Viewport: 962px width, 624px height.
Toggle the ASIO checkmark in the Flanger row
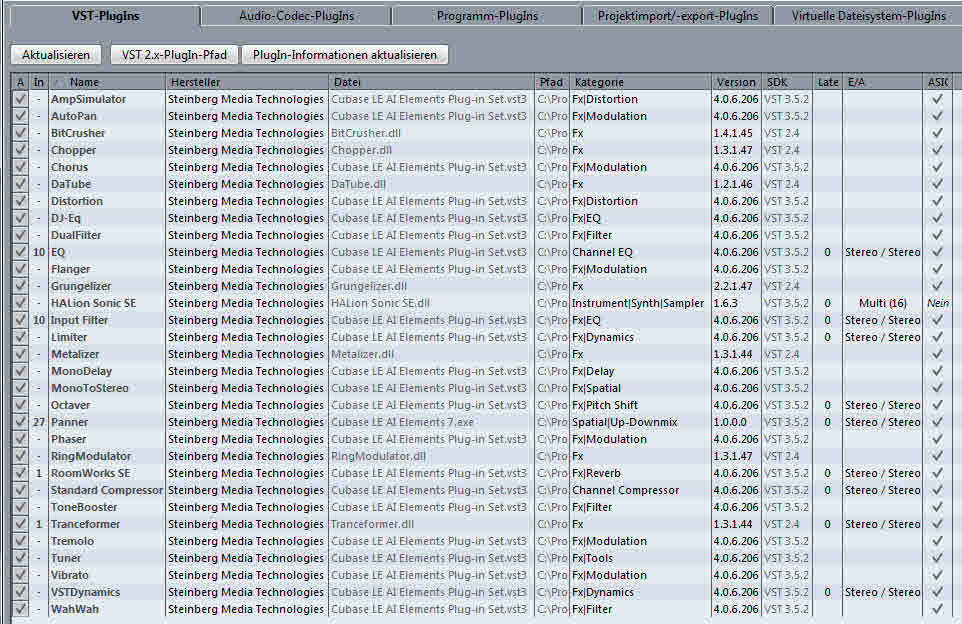(x=937, y=269)
